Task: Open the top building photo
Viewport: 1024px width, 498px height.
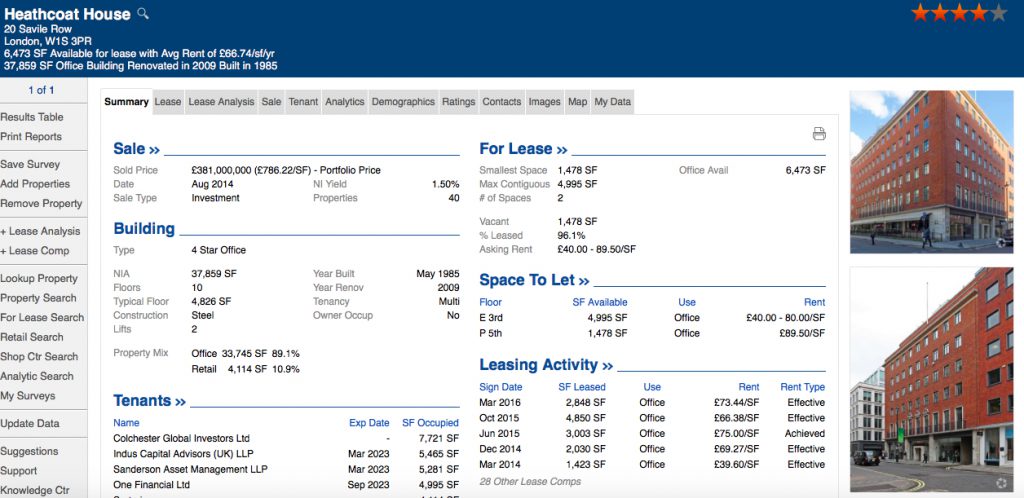Action: click(x=930, y=172)
